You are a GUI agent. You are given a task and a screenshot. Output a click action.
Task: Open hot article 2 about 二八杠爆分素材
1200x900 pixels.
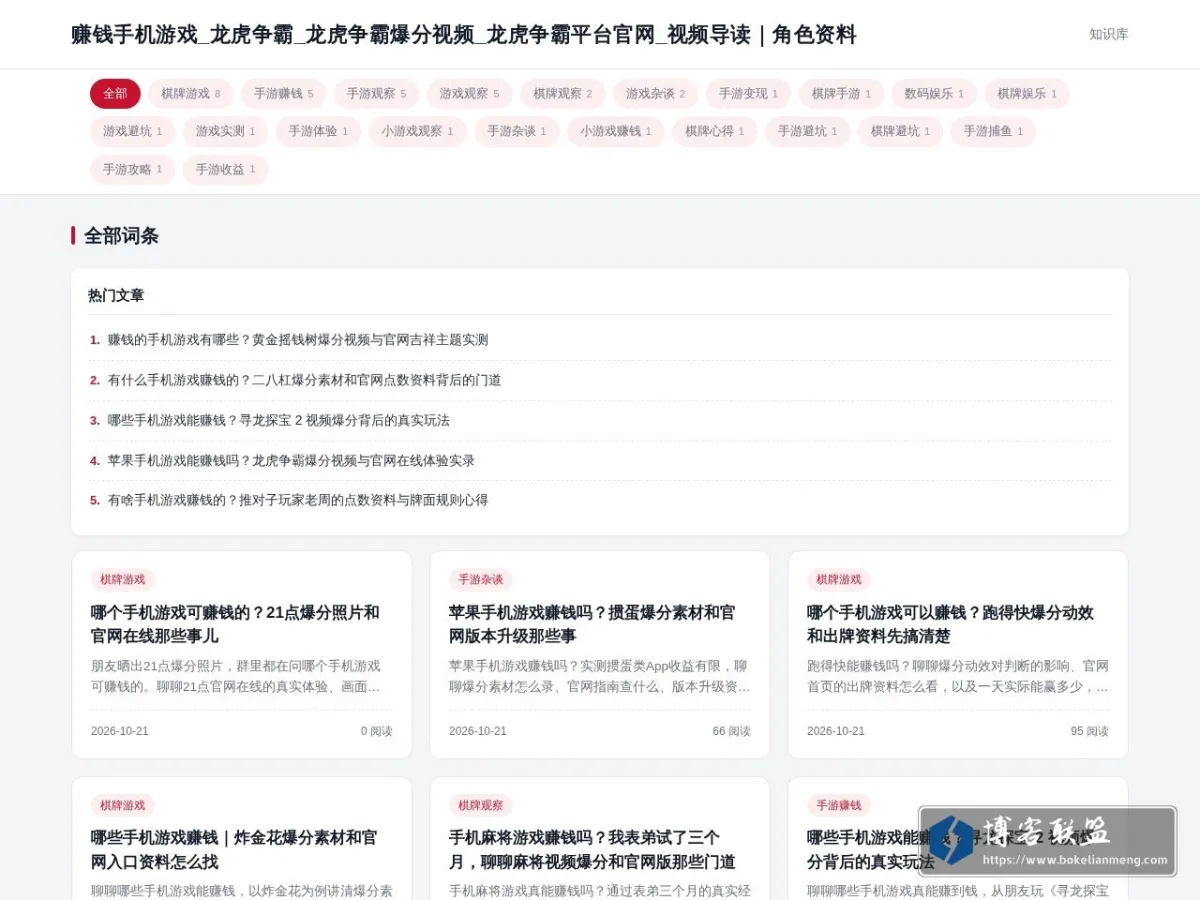(x=304, y=380)
